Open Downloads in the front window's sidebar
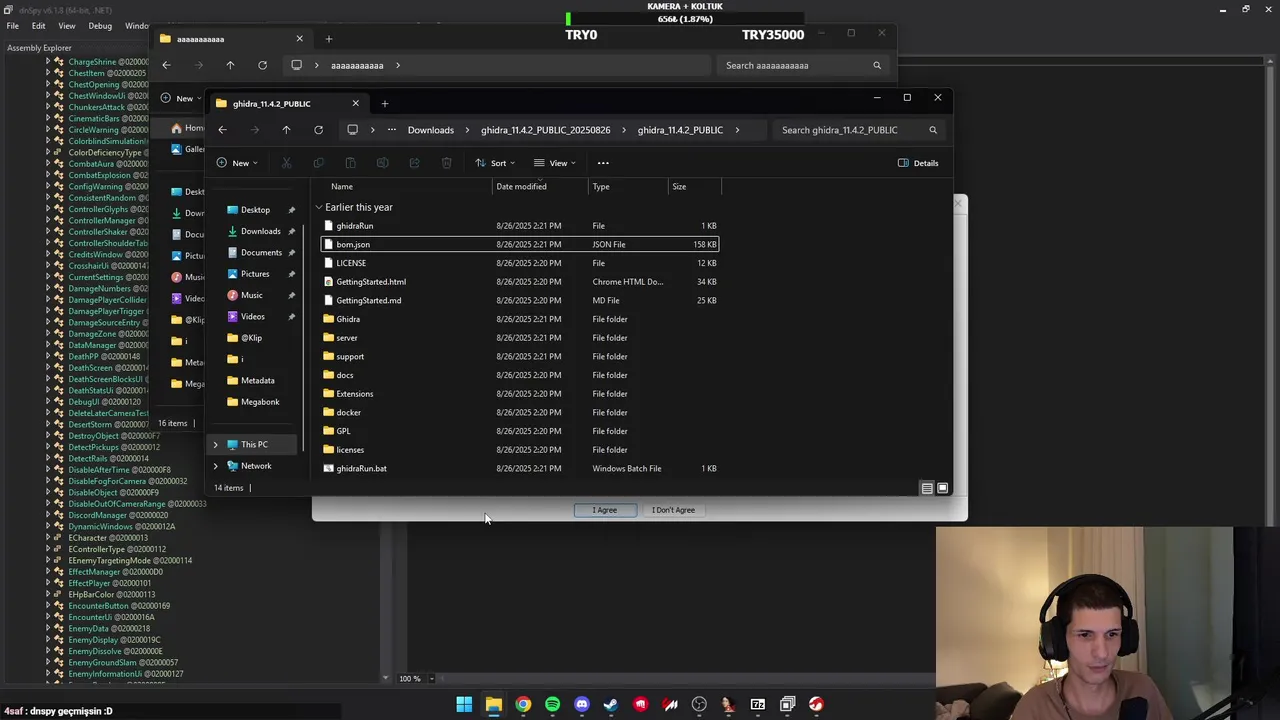The width and height of the screenshot is (1280, 720). pyautogui.click(x=261, y=231)
